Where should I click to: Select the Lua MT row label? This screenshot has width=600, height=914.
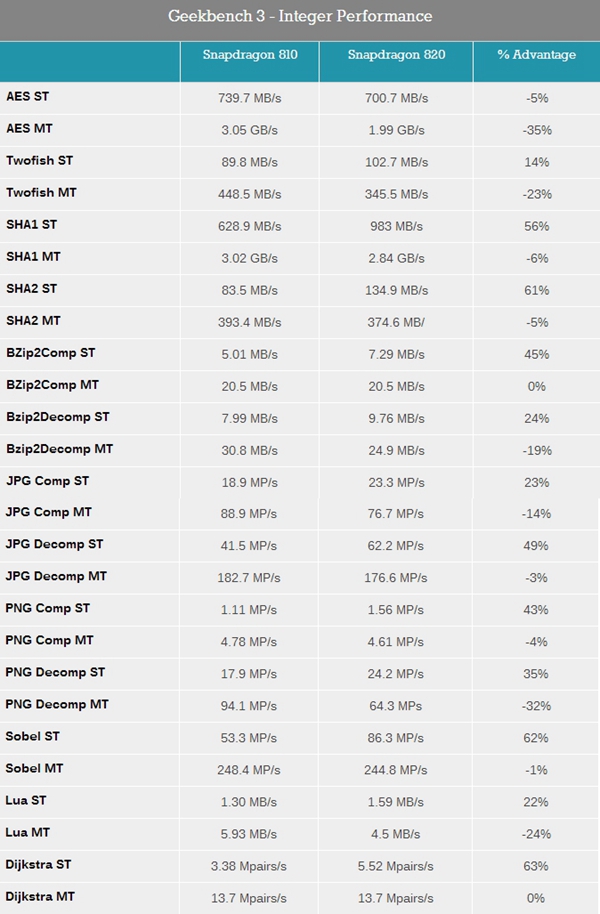(26, 833)
